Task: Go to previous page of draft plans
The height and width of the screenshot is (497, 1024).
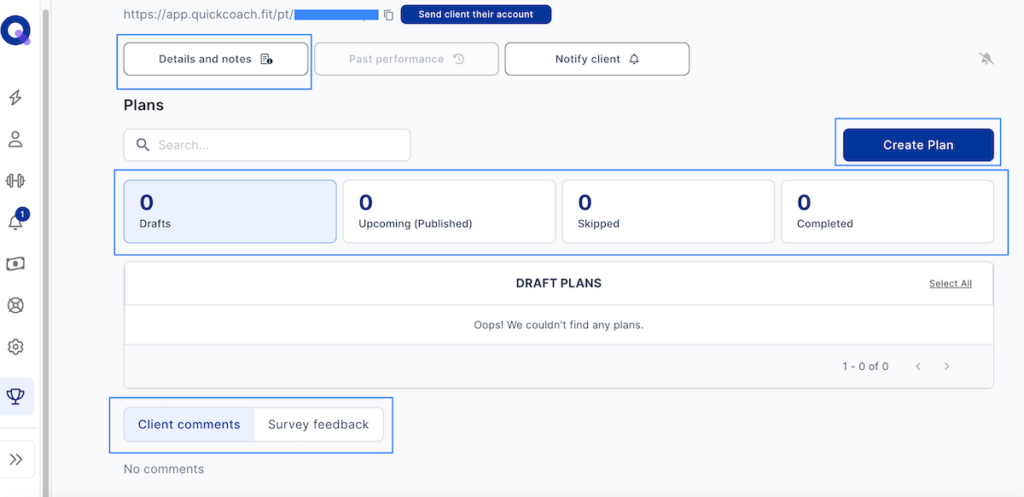Action: point(918,367)
